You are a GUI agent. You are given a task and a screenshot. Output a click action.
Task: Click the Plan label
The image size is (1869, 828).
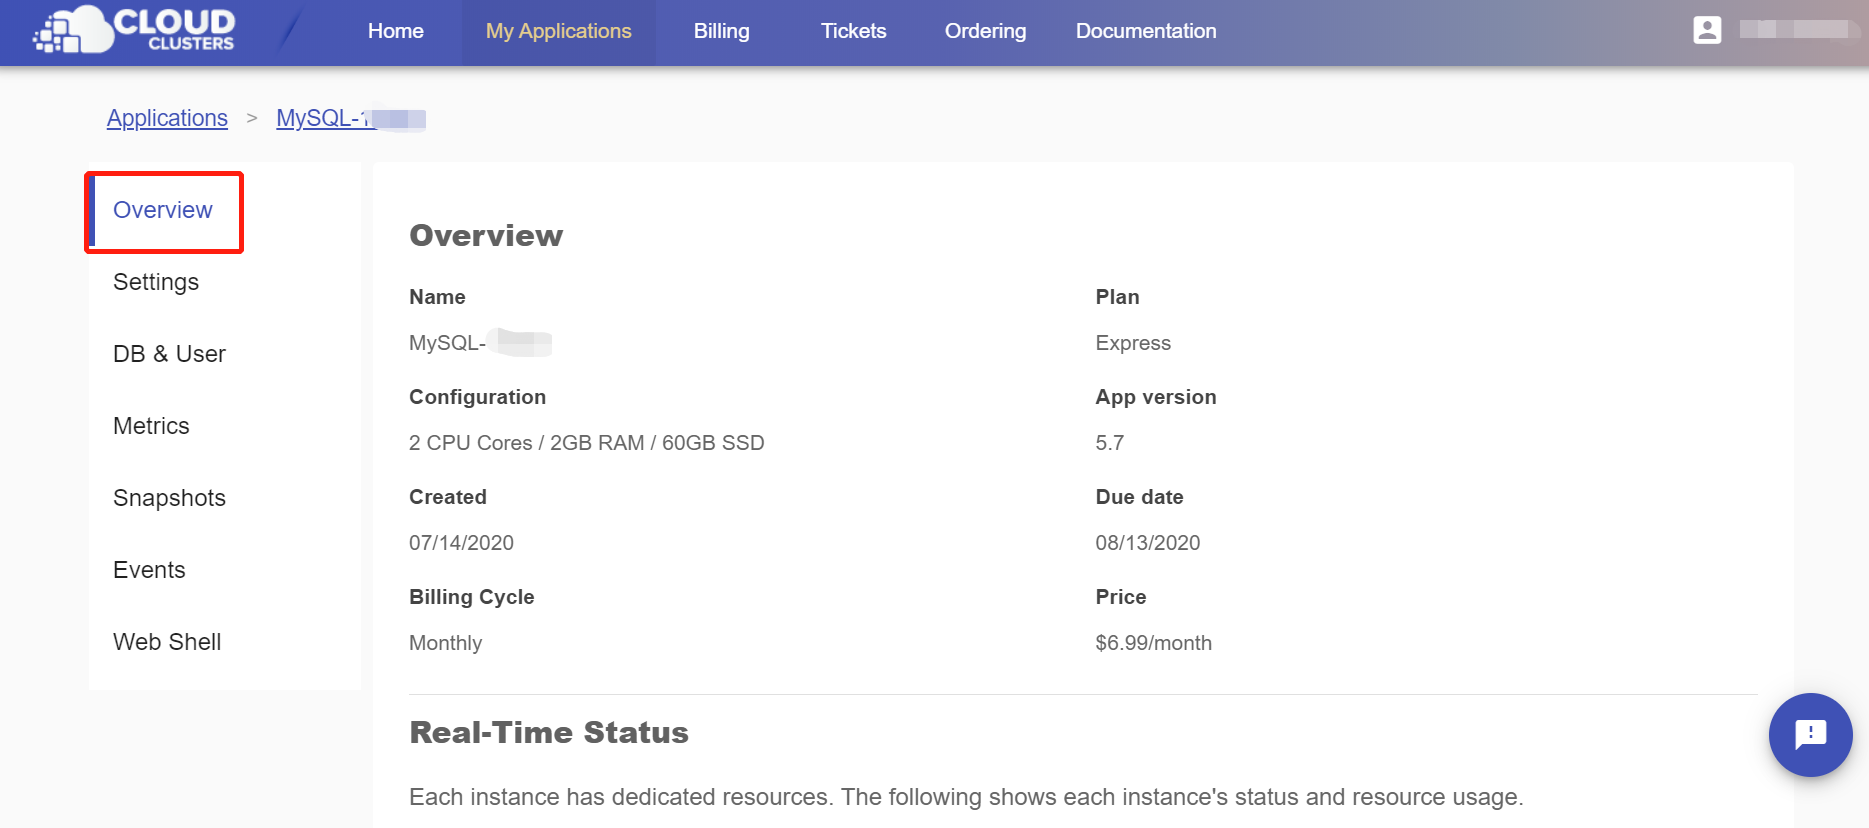click(1117, 297)
